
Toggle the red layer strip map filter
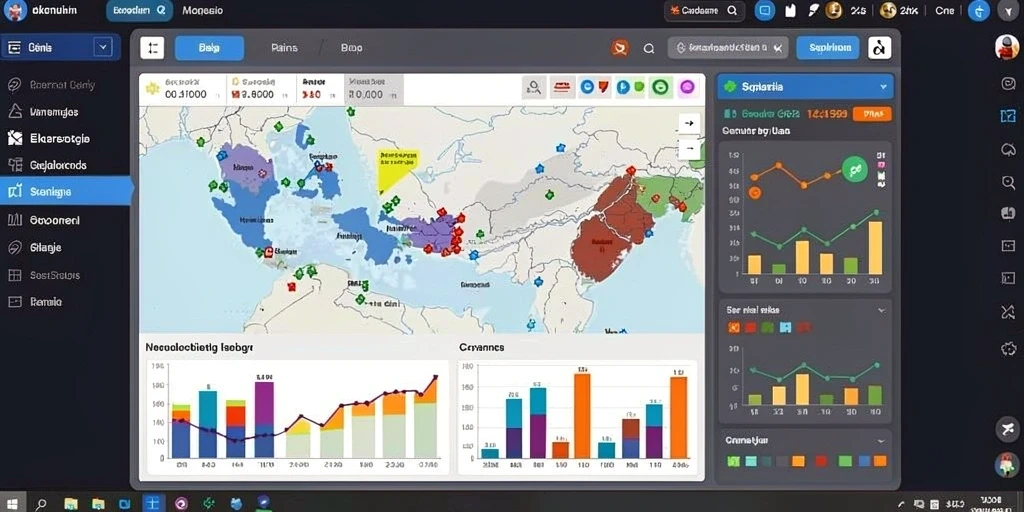coord(562,87)
